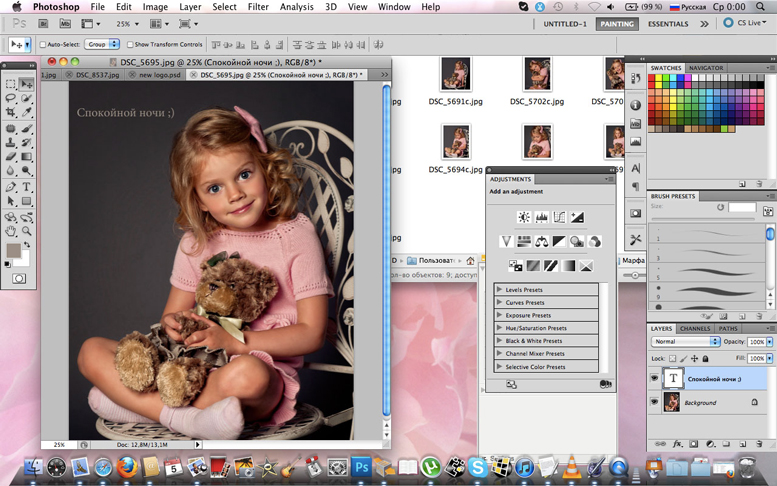The width and height of the screenshot is (777, 486).
Task: Choose the Pen tool
Action: click(x=11, y=187)
